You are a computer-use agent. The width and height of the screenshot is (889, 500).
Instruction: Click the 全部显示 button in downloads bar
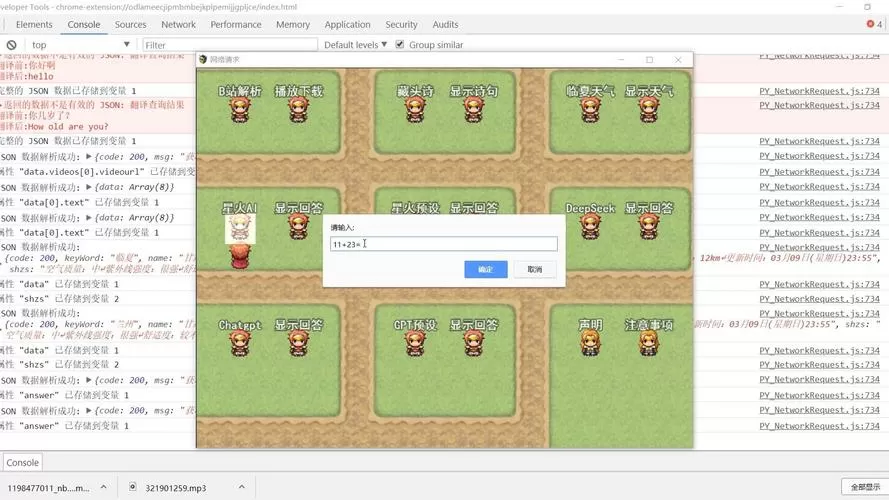click(865, 487)
